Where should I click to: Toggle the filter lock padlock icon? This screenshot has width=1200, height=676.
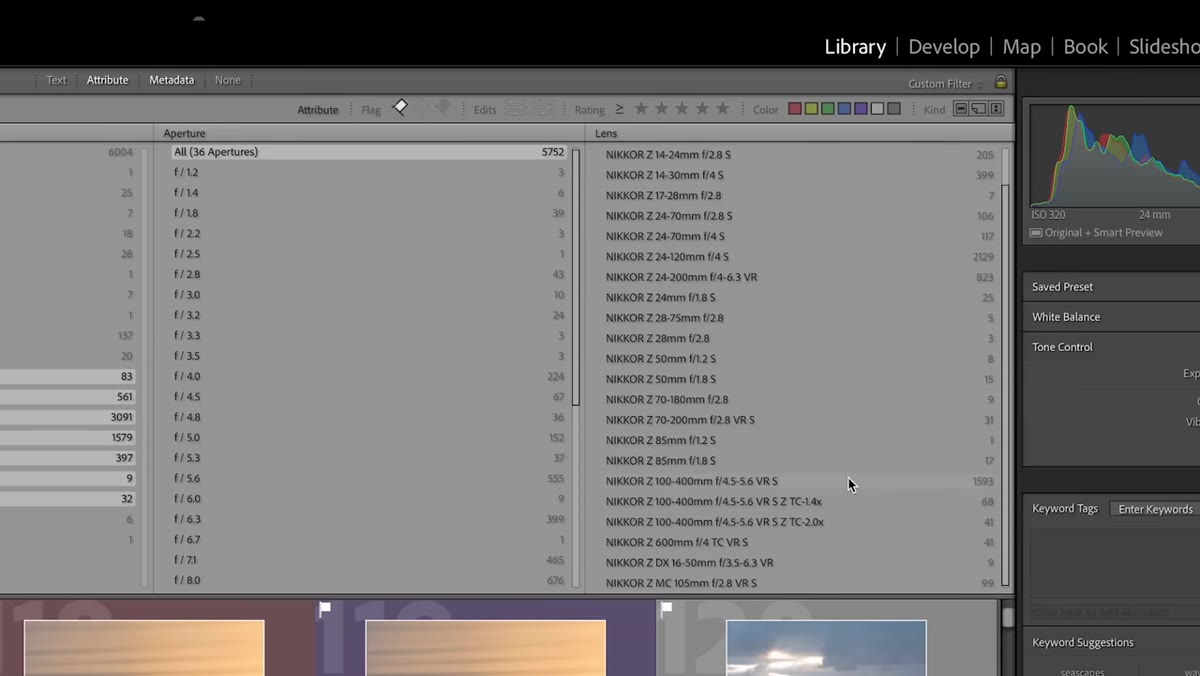[x=1001, y=82]
